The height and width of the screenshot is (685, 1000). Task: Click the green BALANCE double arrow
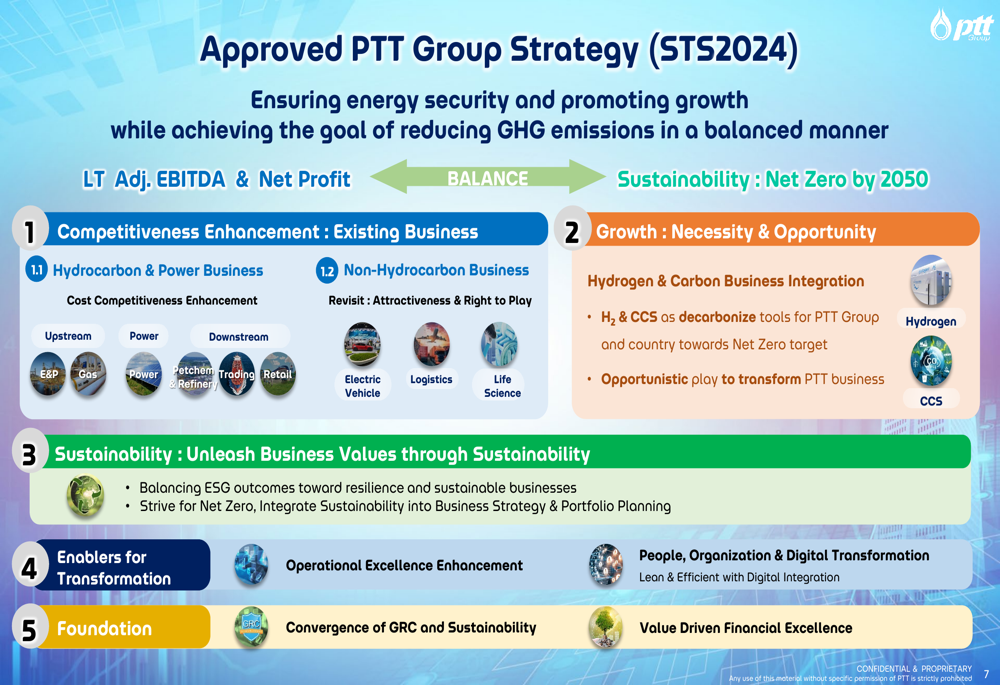(x=488, y=177)
